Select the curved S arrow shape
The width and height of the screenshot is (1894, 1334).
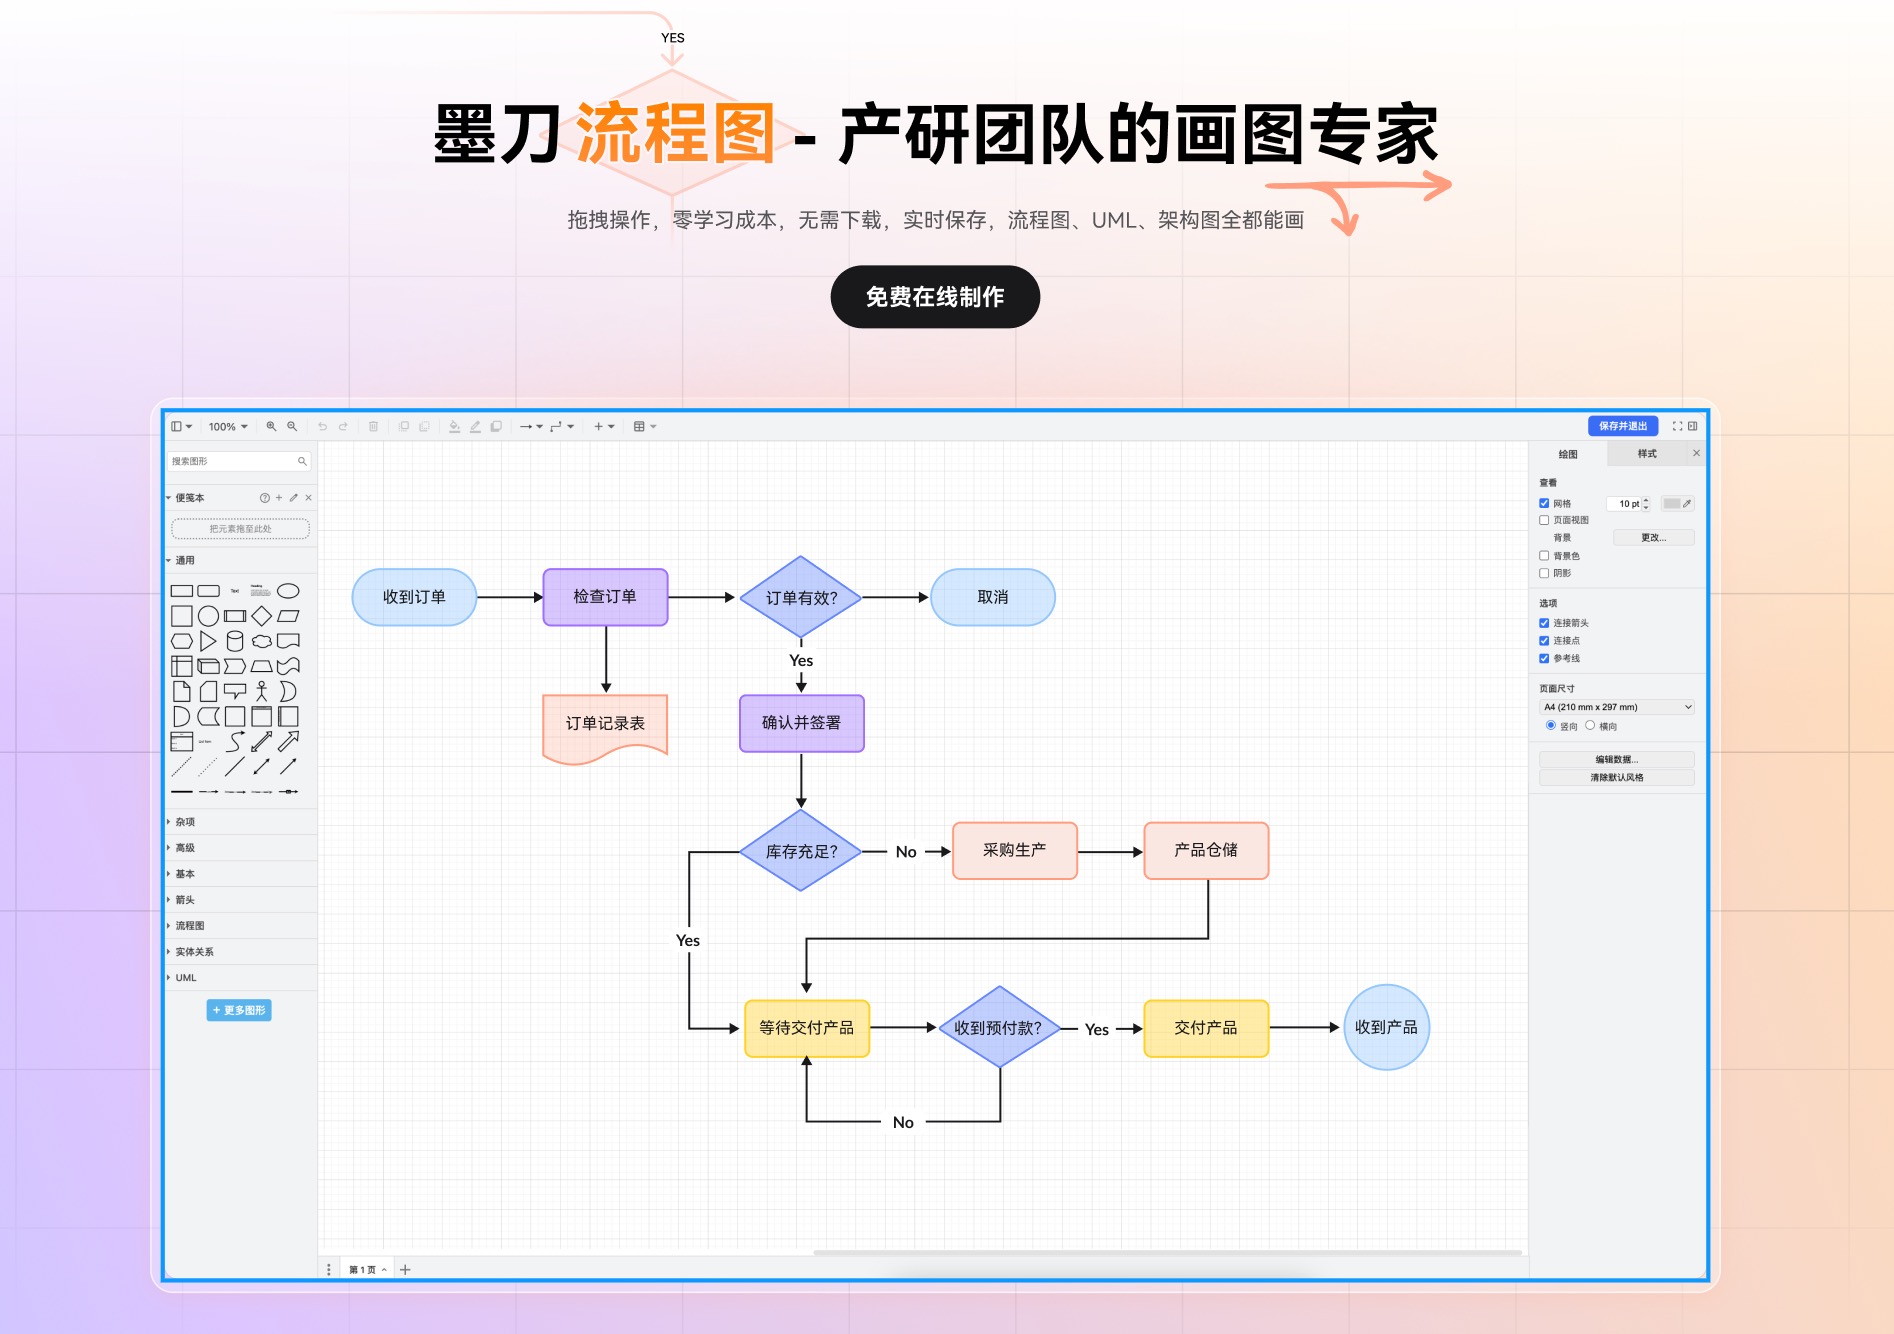click(x=235, y=741)
